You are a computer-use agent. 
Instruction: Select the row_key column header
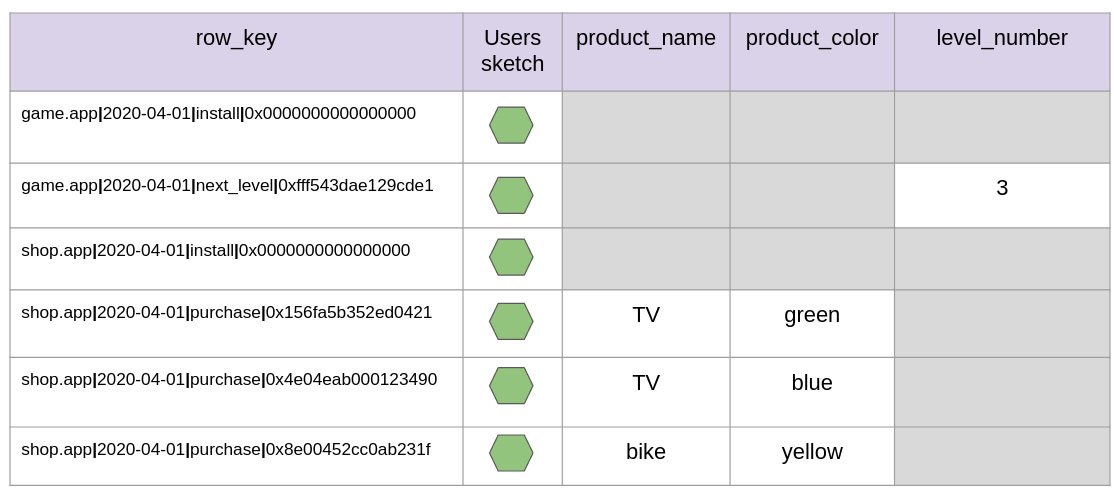[237, 52]
